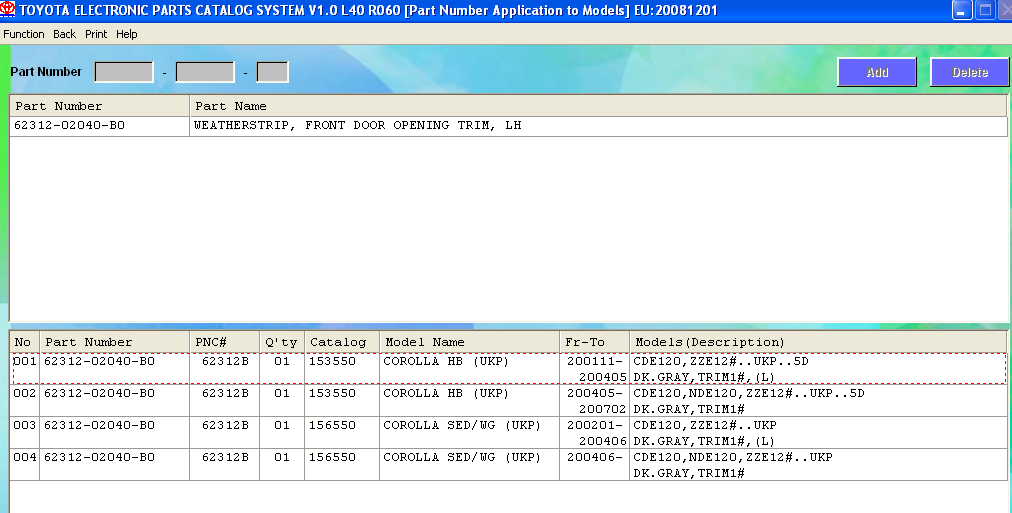Click the Model Name column header
The height and width of the screenshot is (513, 1012).
point(469,342)
